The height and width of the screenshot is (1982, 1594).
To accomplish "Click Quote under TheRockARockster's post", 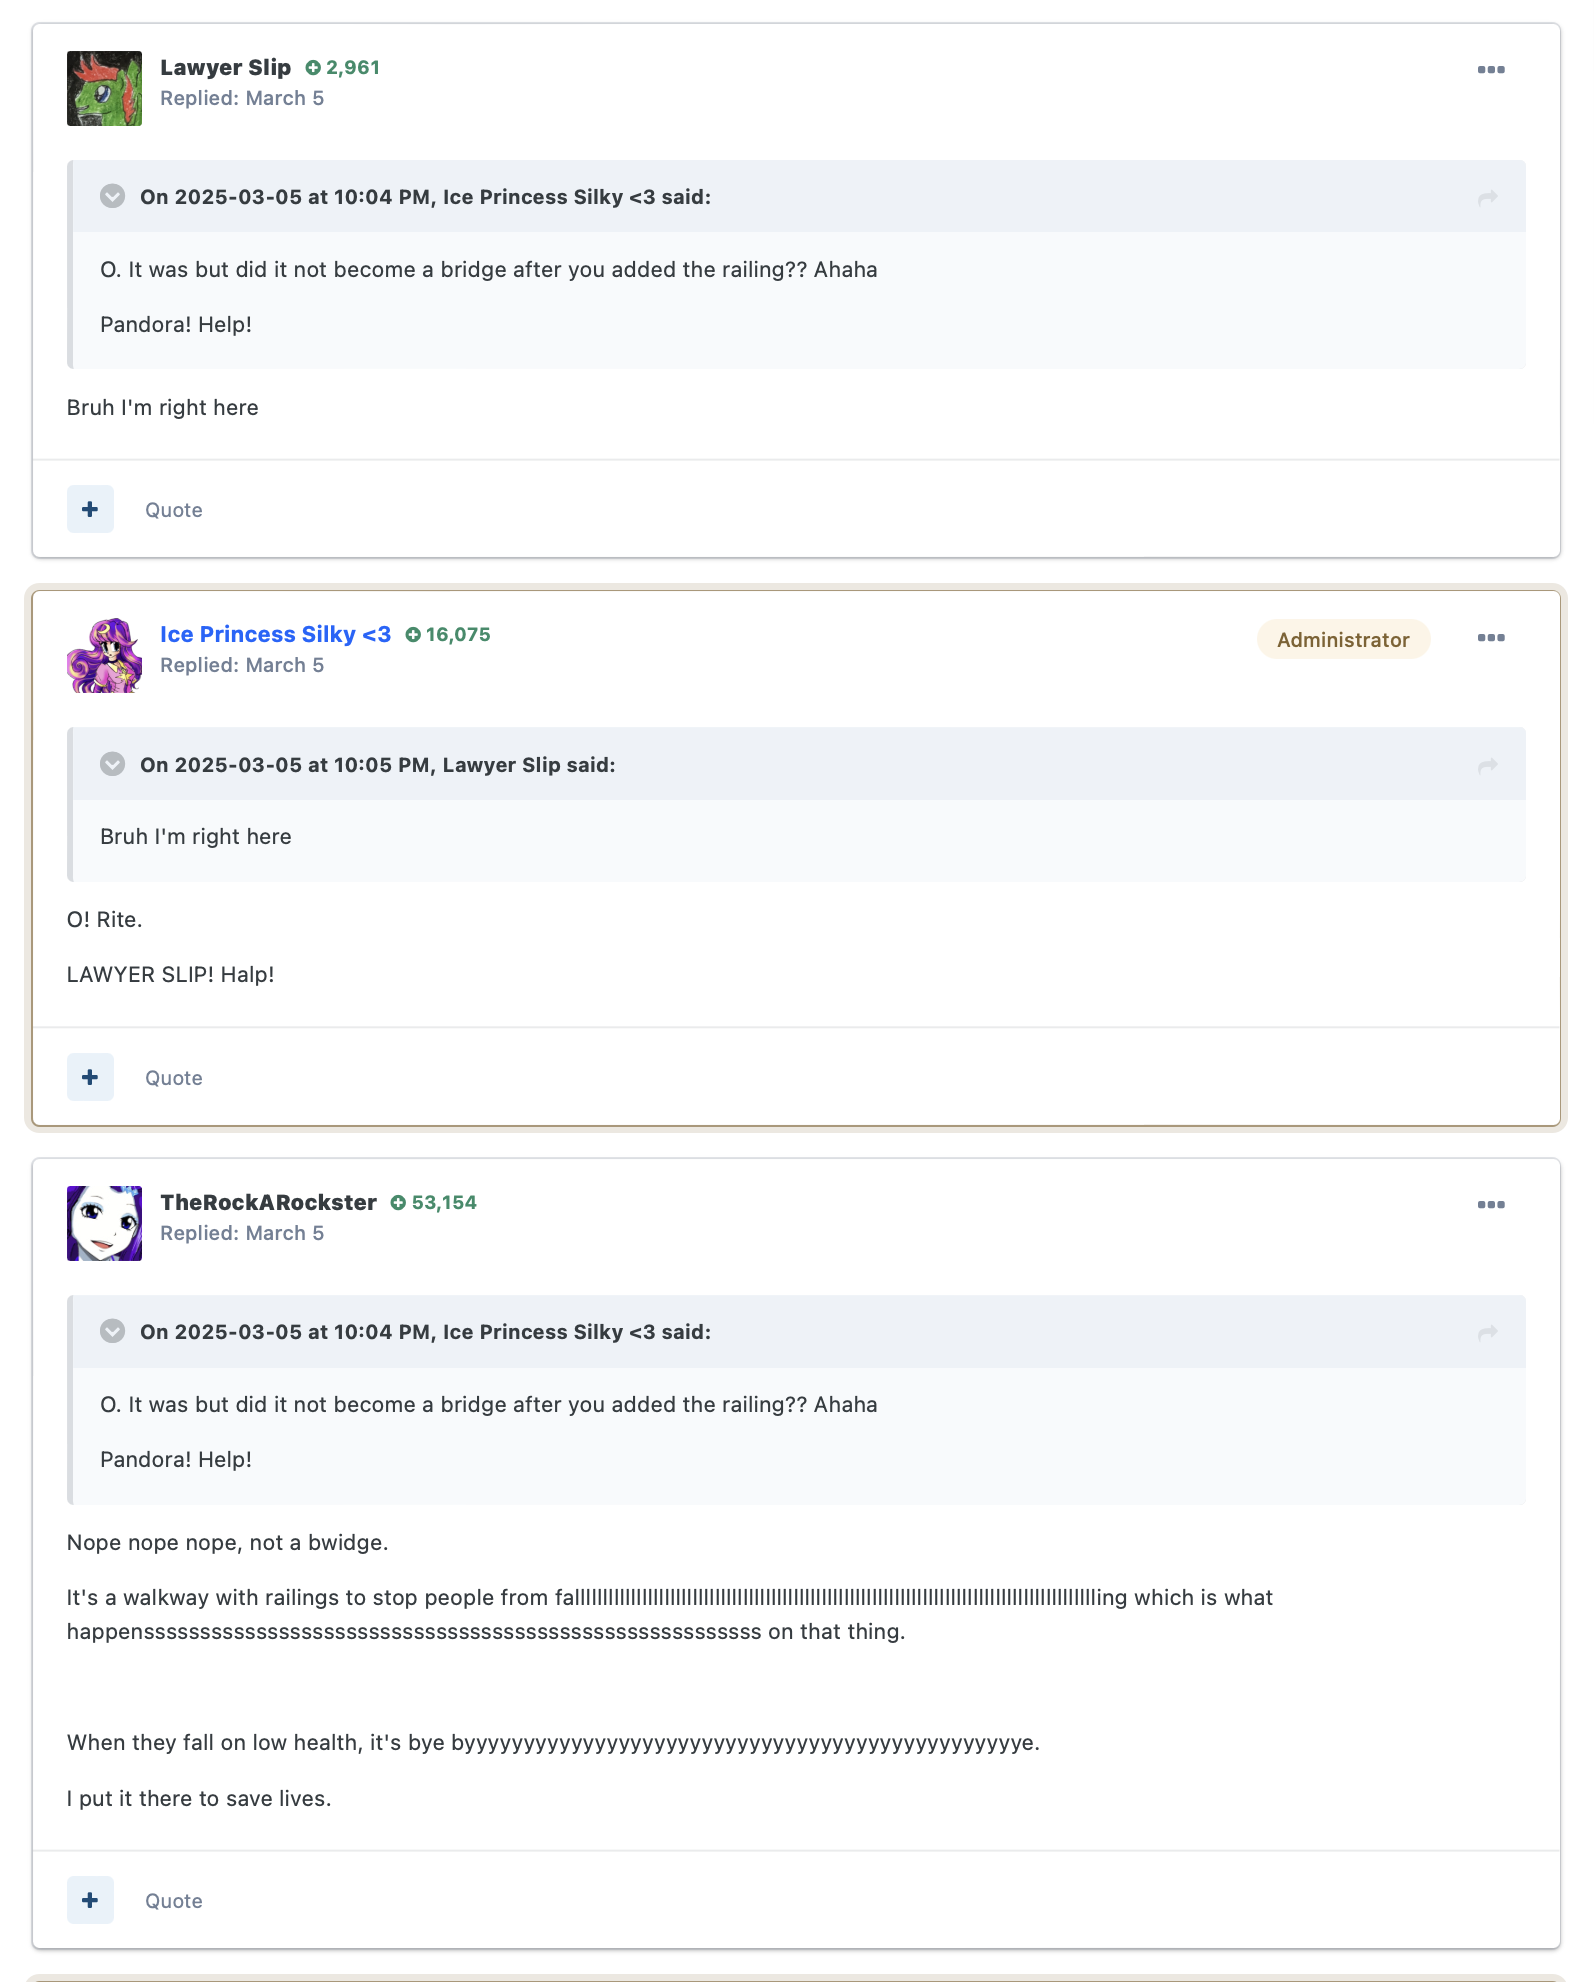I will coord(174,1901).
